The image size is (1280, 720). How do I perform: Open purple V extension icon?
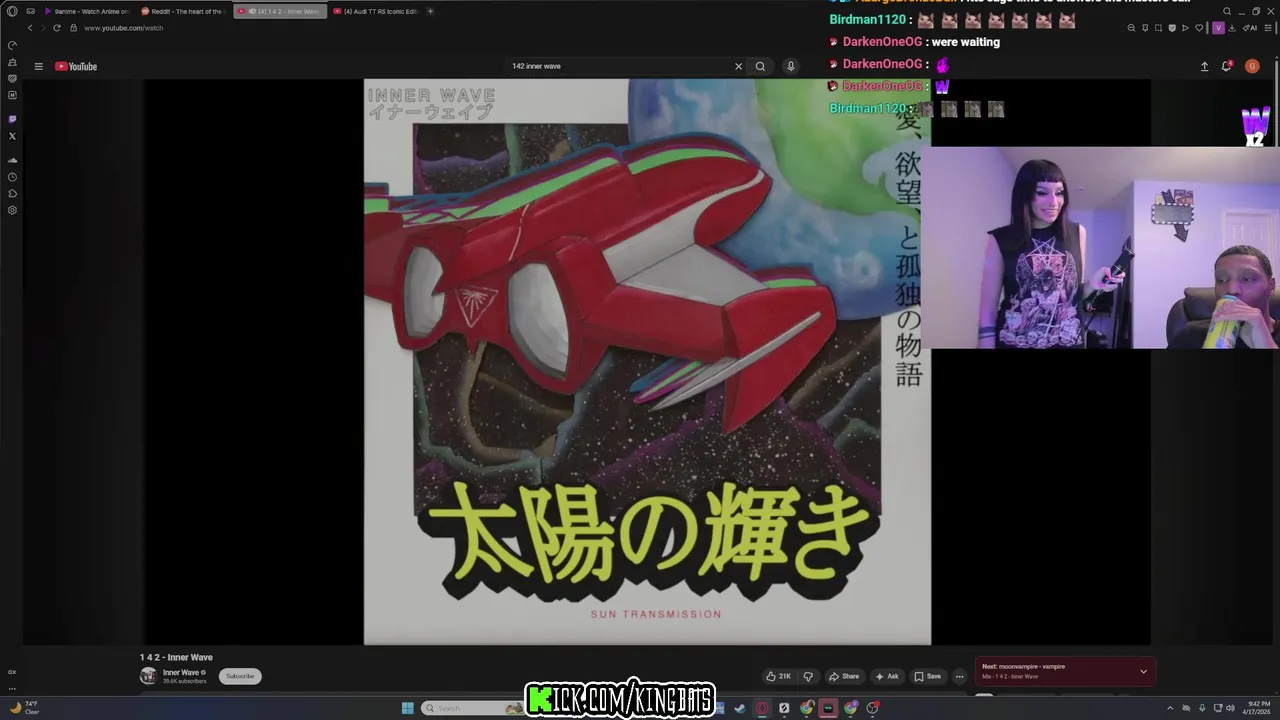1218,28
